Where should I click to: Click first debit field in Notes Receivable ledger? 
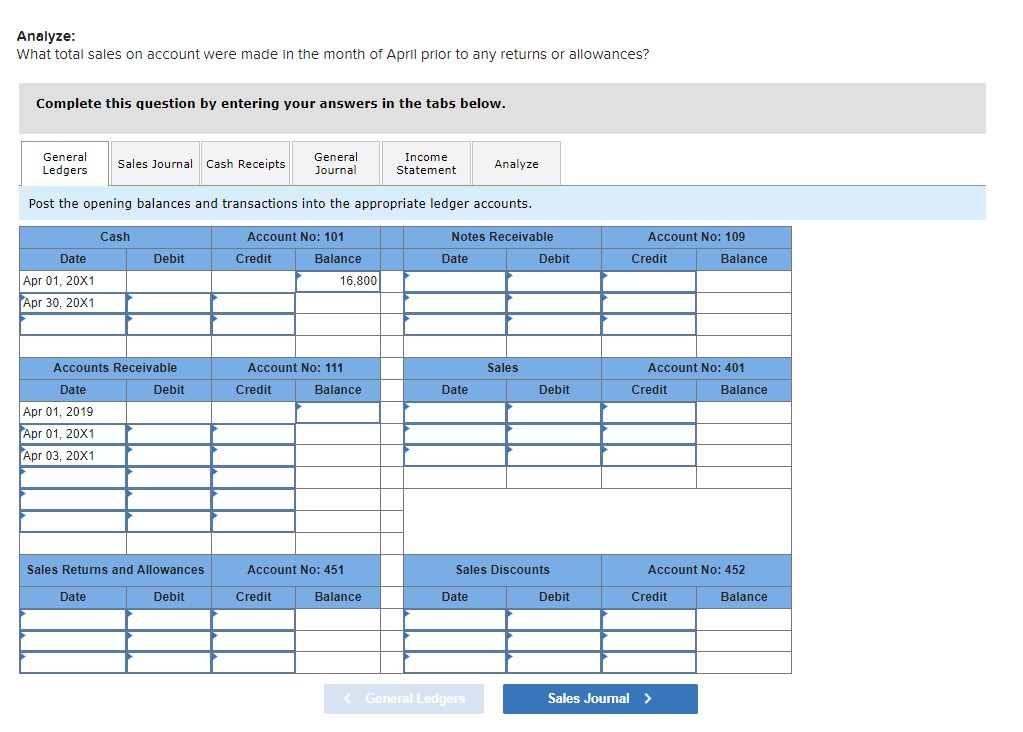pyautogui.click(x=554, y=281)
